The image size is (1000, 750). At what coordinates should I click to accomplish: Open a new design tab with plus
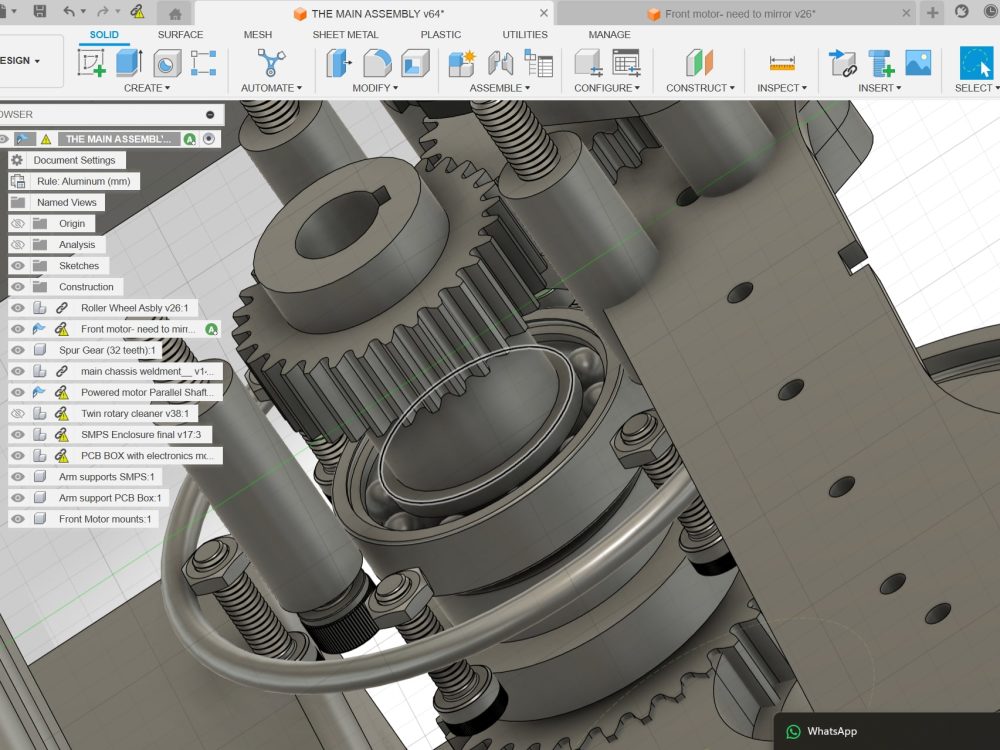pyautogui.click(x=932, y=12)
